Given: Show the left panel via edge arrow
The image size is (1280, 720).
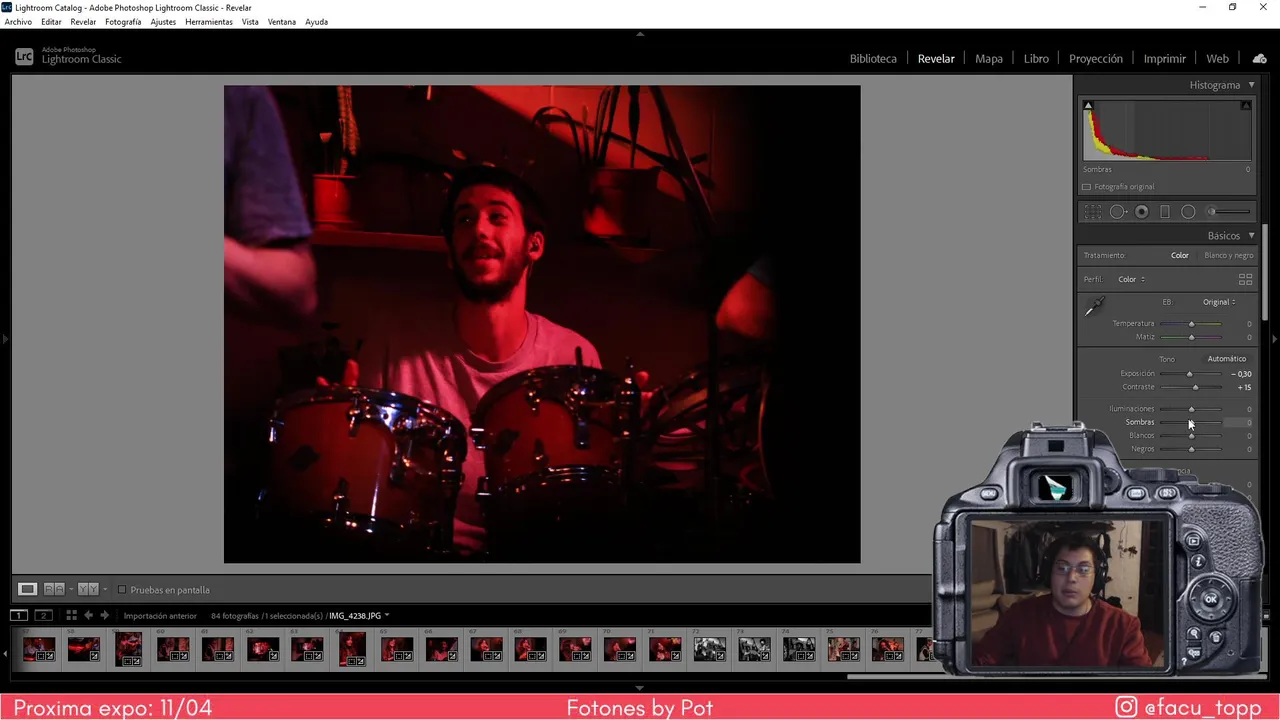Looking at the screenshot, I should point(4,339).
